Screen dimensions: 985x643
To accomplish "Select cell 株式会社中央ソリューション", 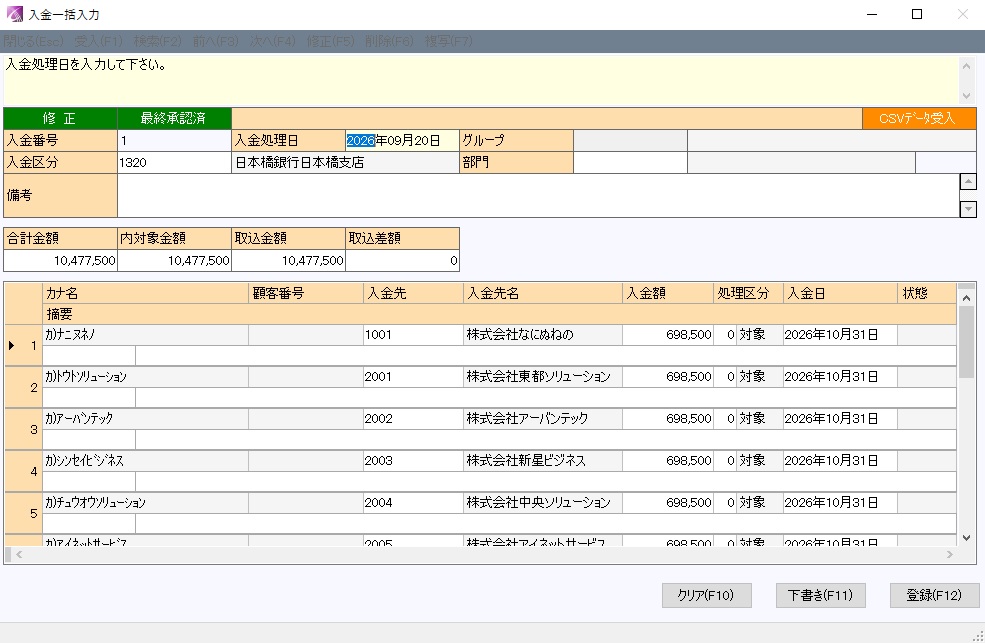I will click(x=543, y=503).
